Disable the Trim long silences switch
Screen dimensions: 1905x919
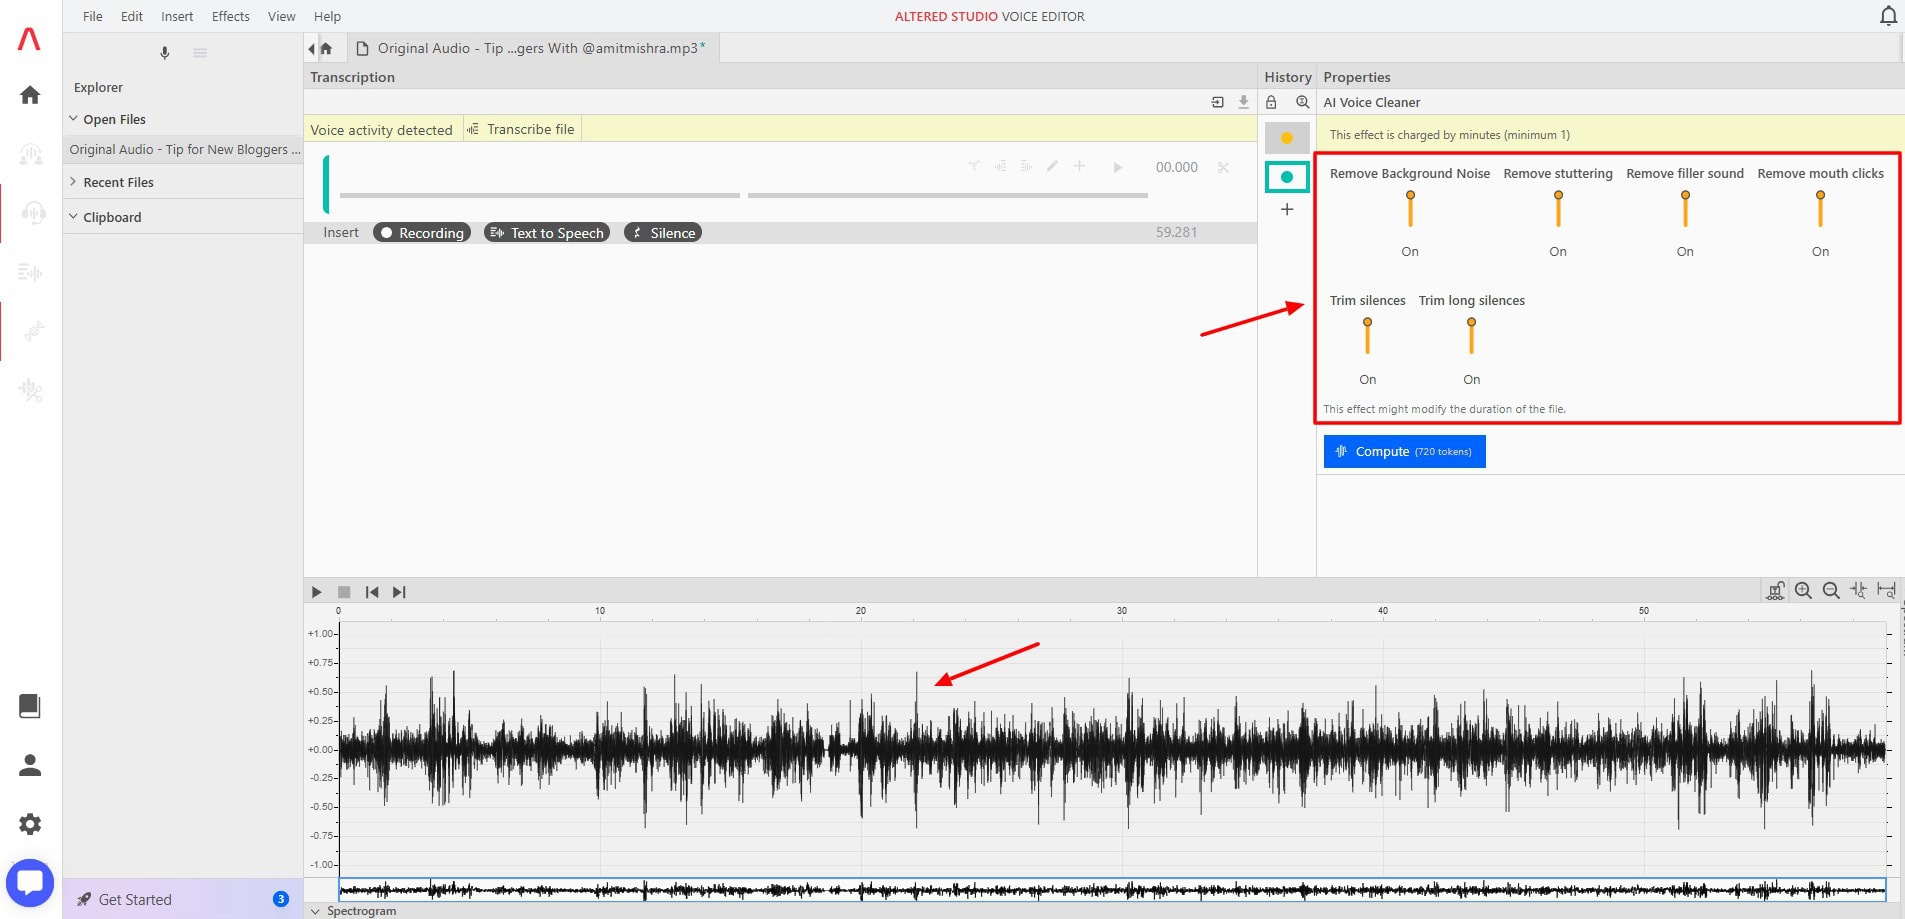[1471, 336]
